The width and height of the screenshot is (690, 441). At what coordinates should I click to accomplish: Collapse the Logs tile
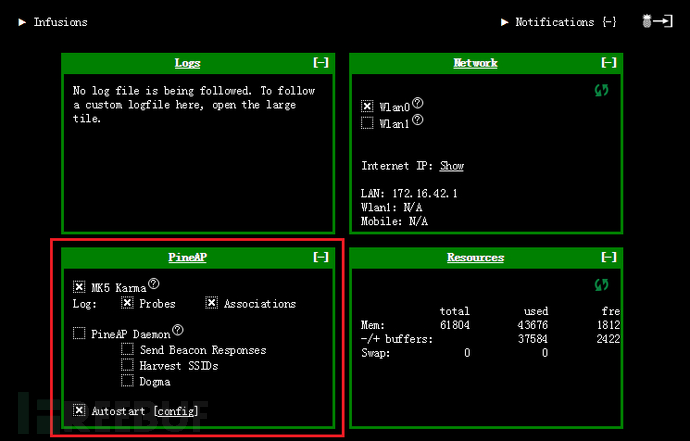[x=321, y=62]
